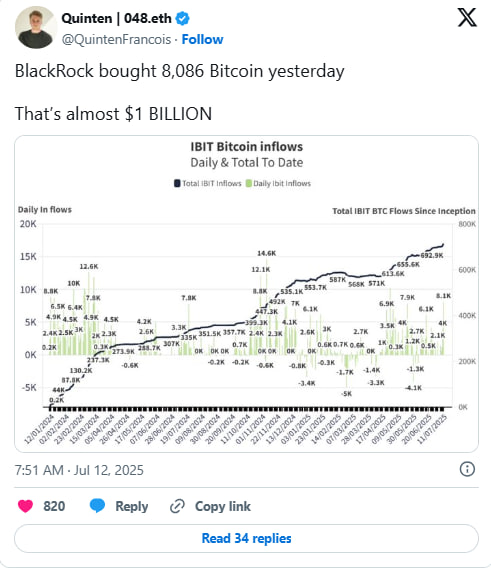The image size is (491, 568).
Task: Open the tweet info circle icon
Action: 467,469
